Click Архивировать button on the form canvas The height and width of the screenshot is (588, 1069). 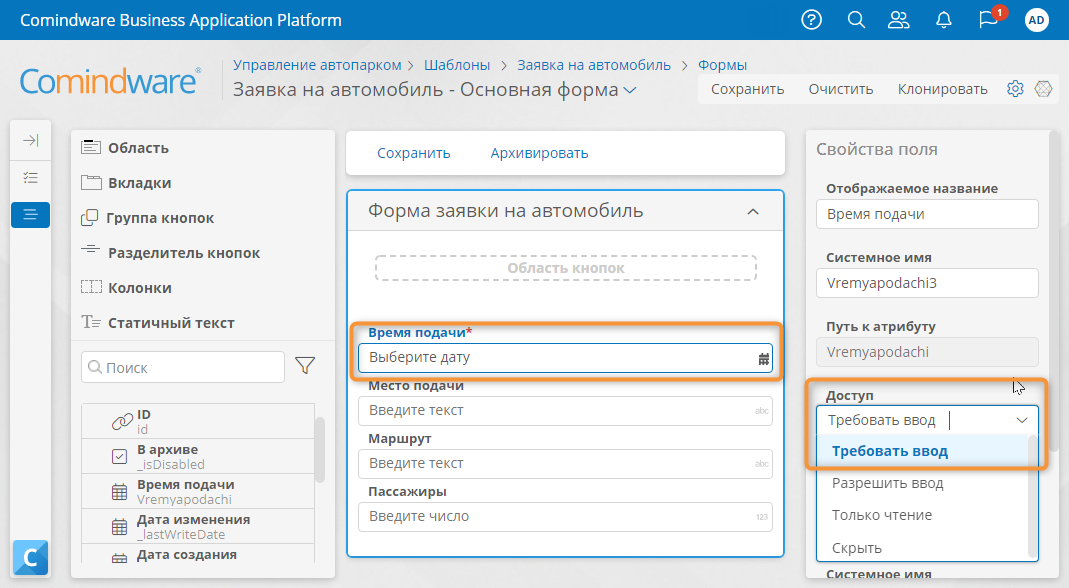539,153
